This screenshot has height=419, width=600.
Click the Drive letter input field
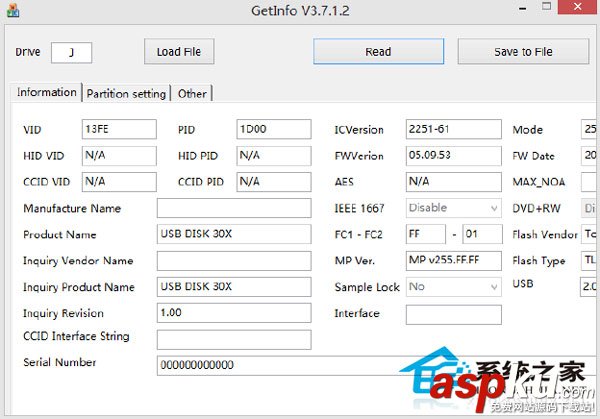pyautogui.click(x=72, y=52)
